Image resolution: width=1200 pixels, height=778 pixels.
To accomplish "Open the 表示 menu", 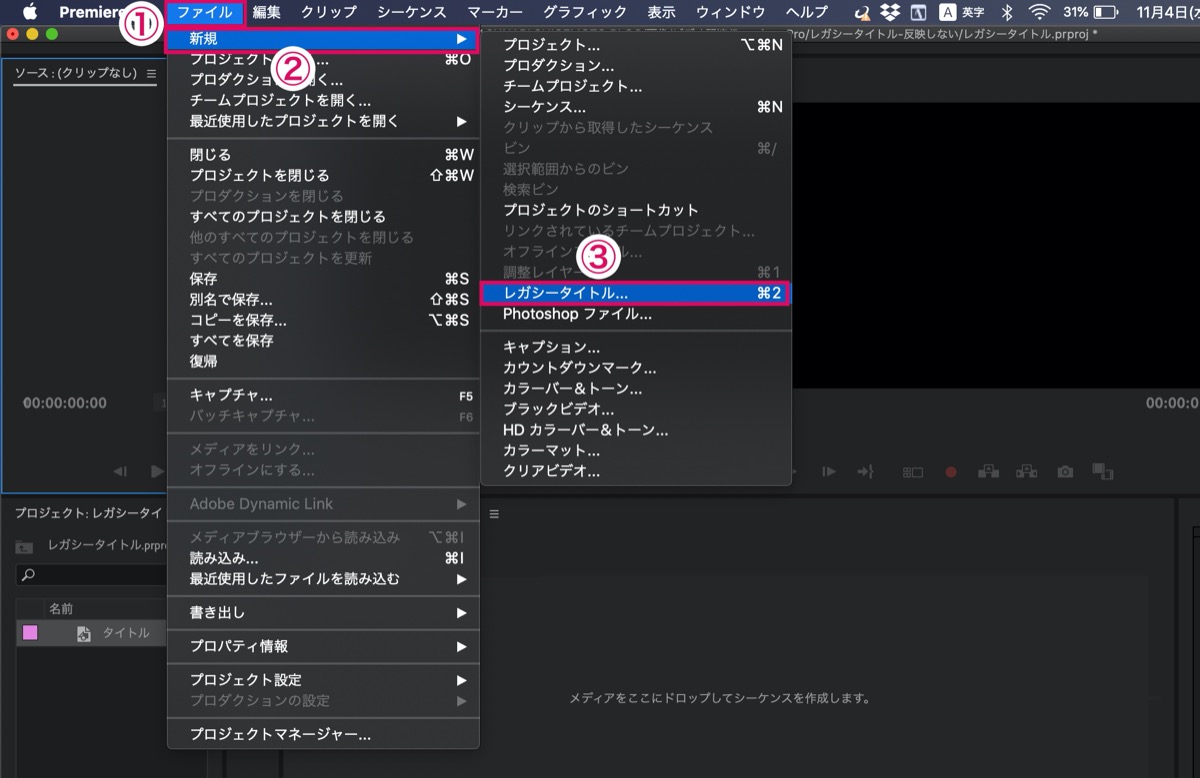I will tap(661, 12).
